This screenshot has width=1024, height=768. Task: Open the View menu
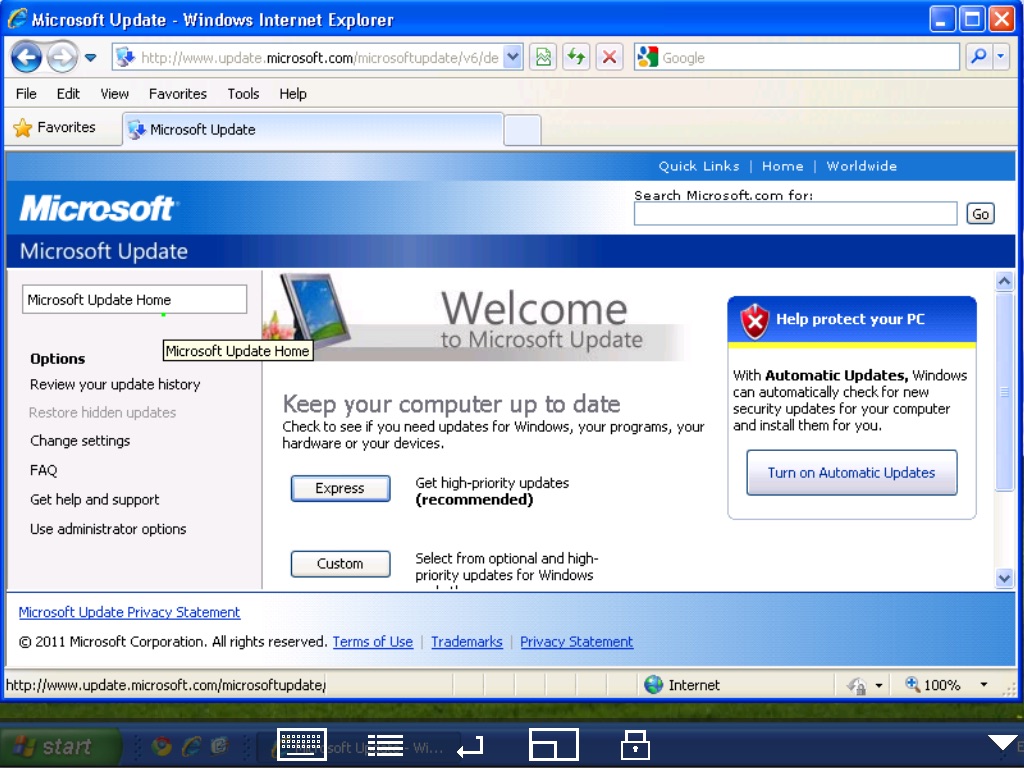pyautogui.click(x=114, y=94)
